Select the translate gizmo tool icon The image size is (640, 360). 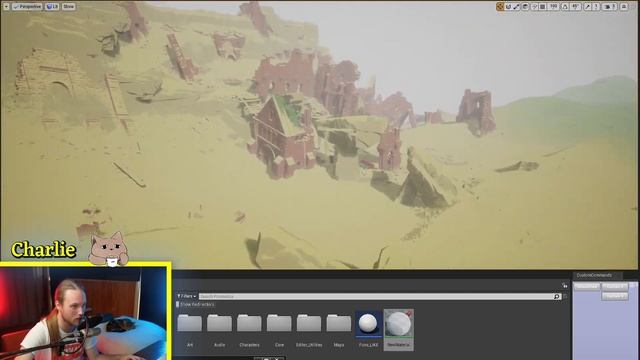pyautogui.click(x=500, y=7)
